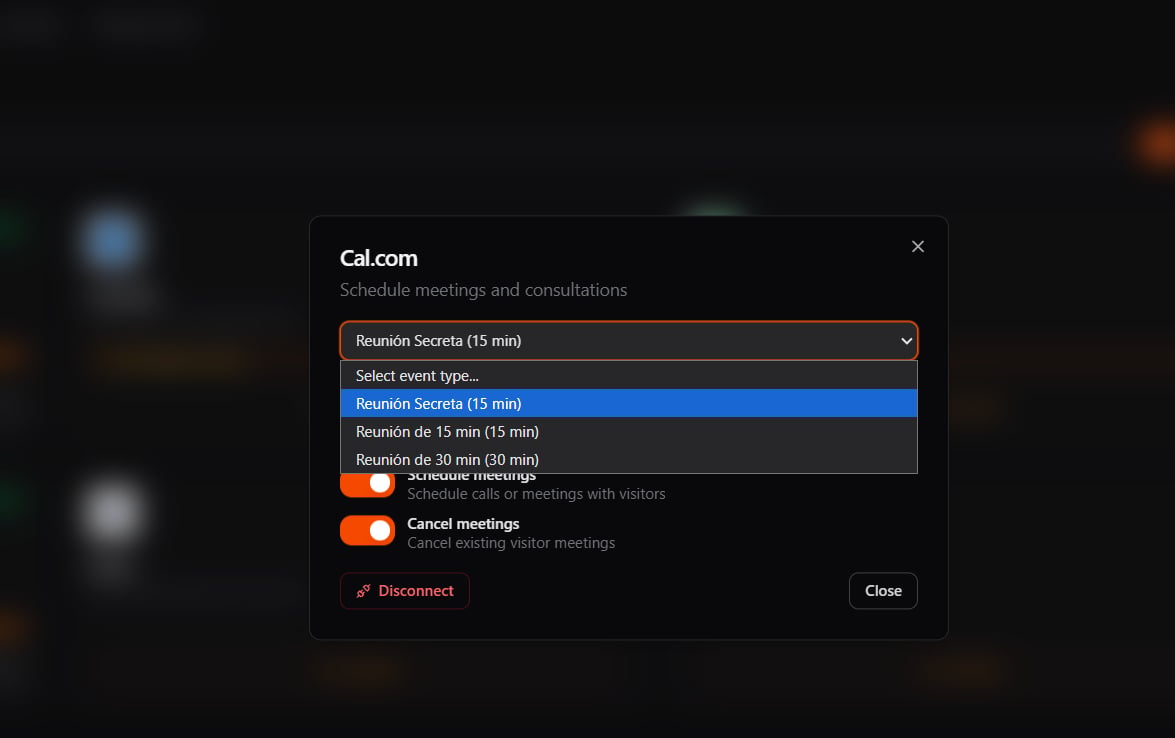This screenshot has height=738, width=1175.
Task: Click 'Cancel existing visitor meetings' description
Action: [x=511, y=542]
